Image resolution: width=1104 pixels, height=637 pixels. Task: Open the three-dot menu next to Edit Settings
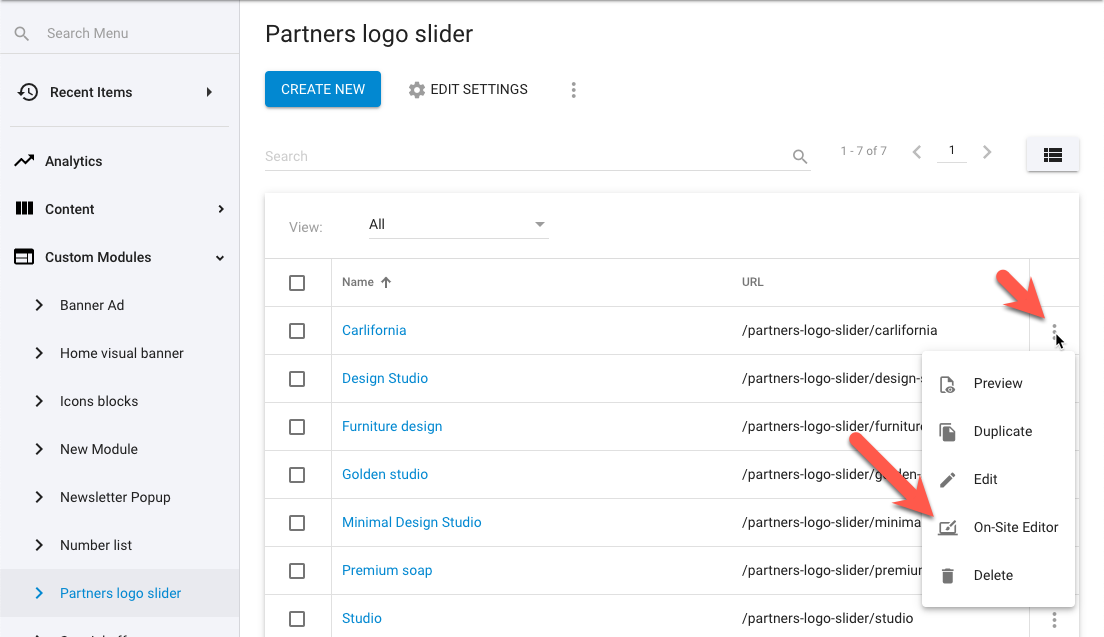pyautogui.click(x=573, y=90)
